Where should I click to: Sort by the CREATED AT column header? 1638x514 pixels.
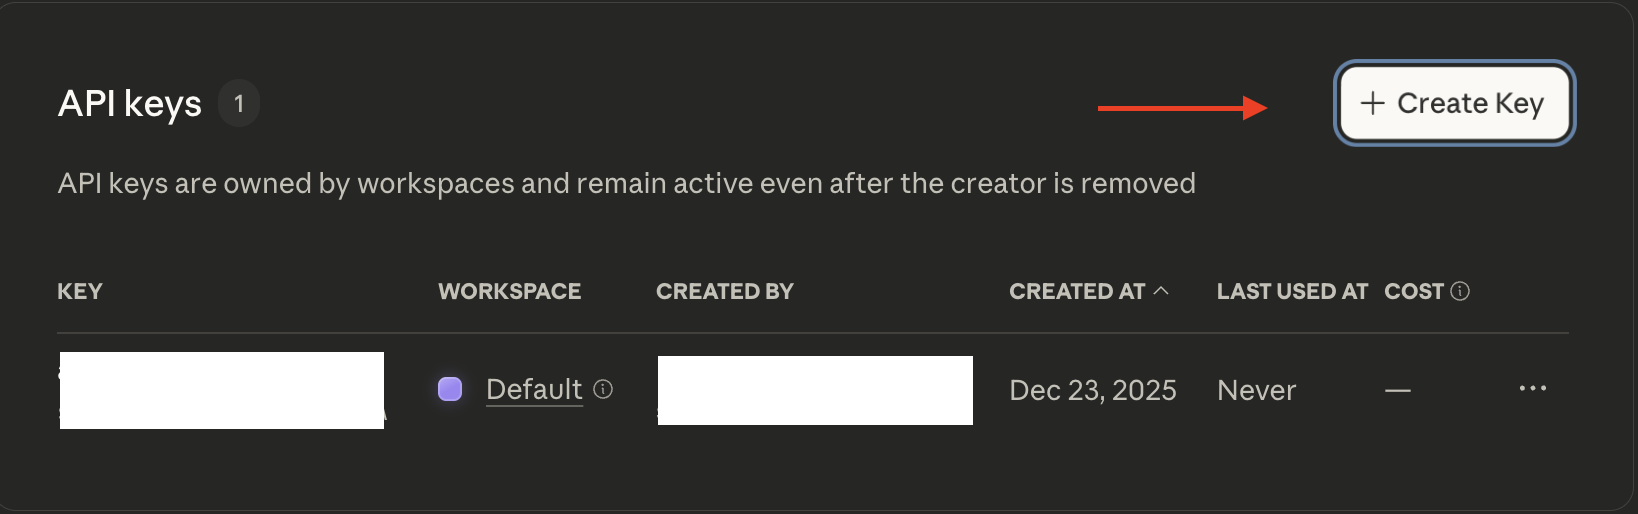(1076, 291)
